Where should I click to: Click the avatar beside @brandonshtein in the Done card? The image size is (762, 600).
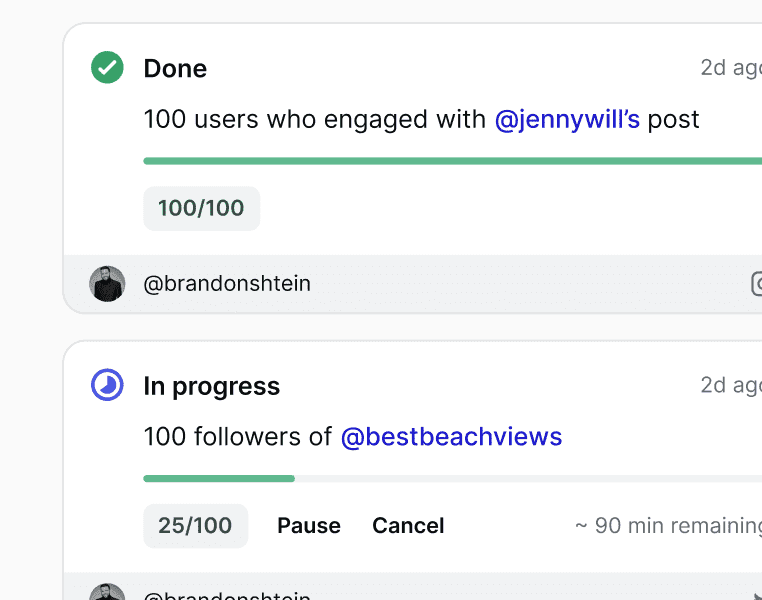(x=107, y=284)
